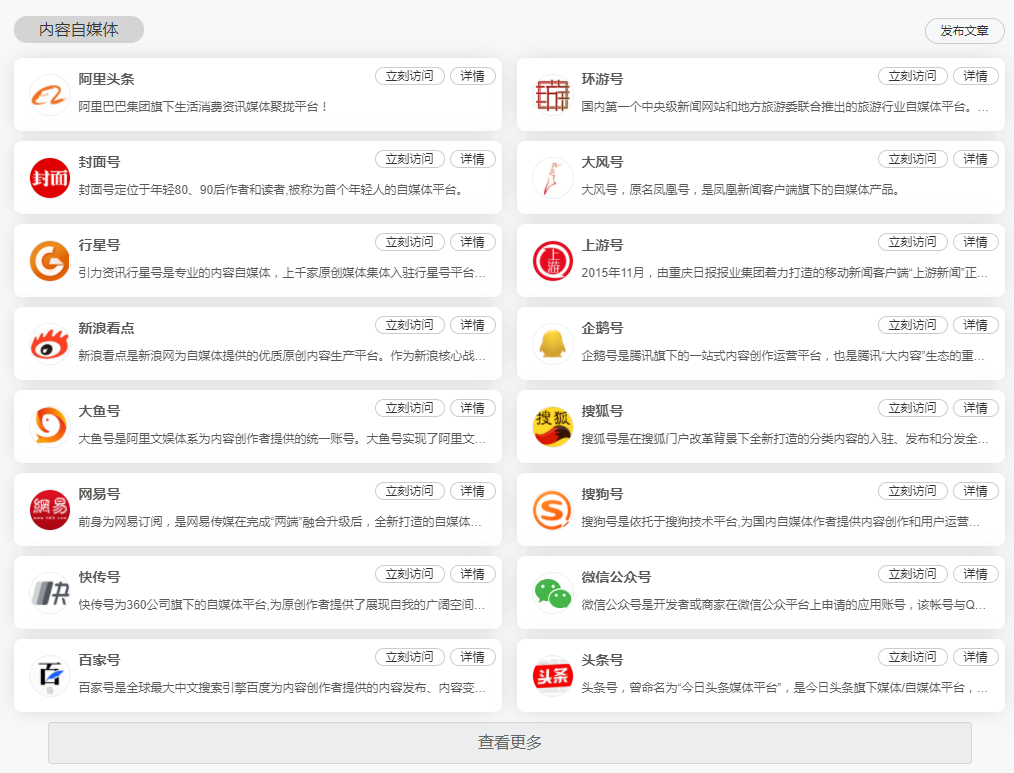The image size is (1014, 773).
Task: Open 详情 for 快传号
Action: click(x=473, y=574)
